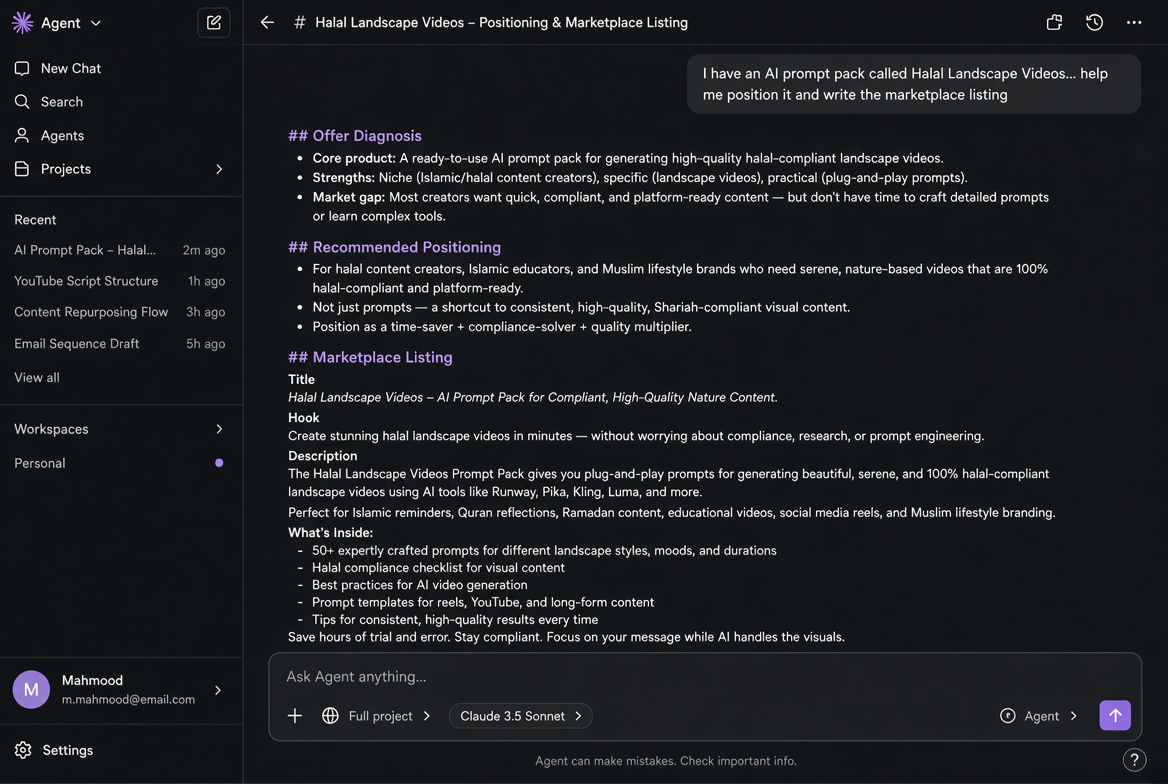This screenshot has width=1168, height=784.
Task: Click the circular Agent mode icon
Action: pos(1008,715)
